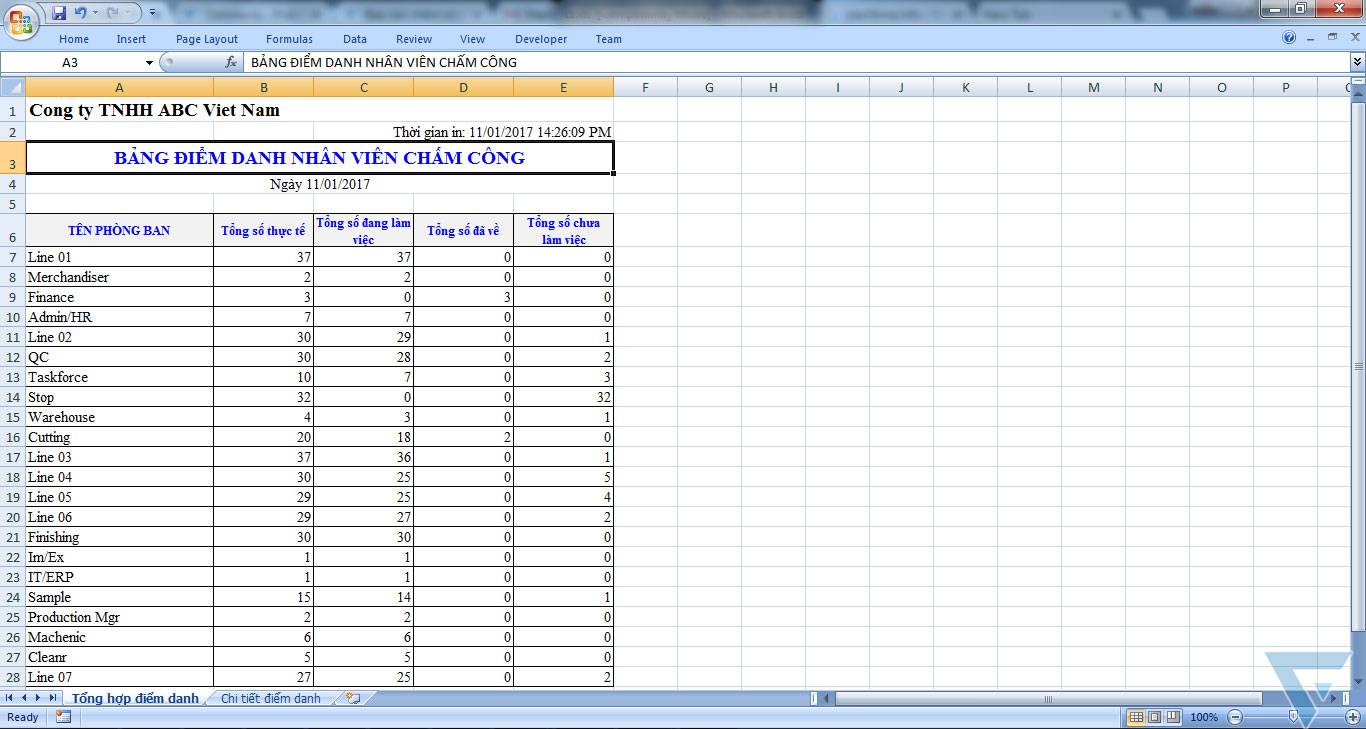The width and height of the screenshot is (1366, 729).
Task: Open Excel Help question mark icon
Action: pyautogui.click(x=1289, y=38)
